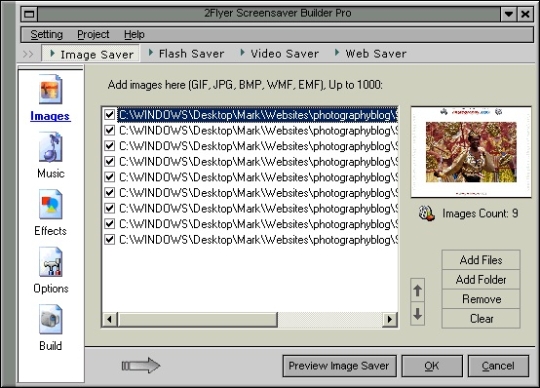Image resolution: width=540 pixels, height=388 pixels.
Task: Click the Images label link in sidebar
Action: [x=50, y=116]
